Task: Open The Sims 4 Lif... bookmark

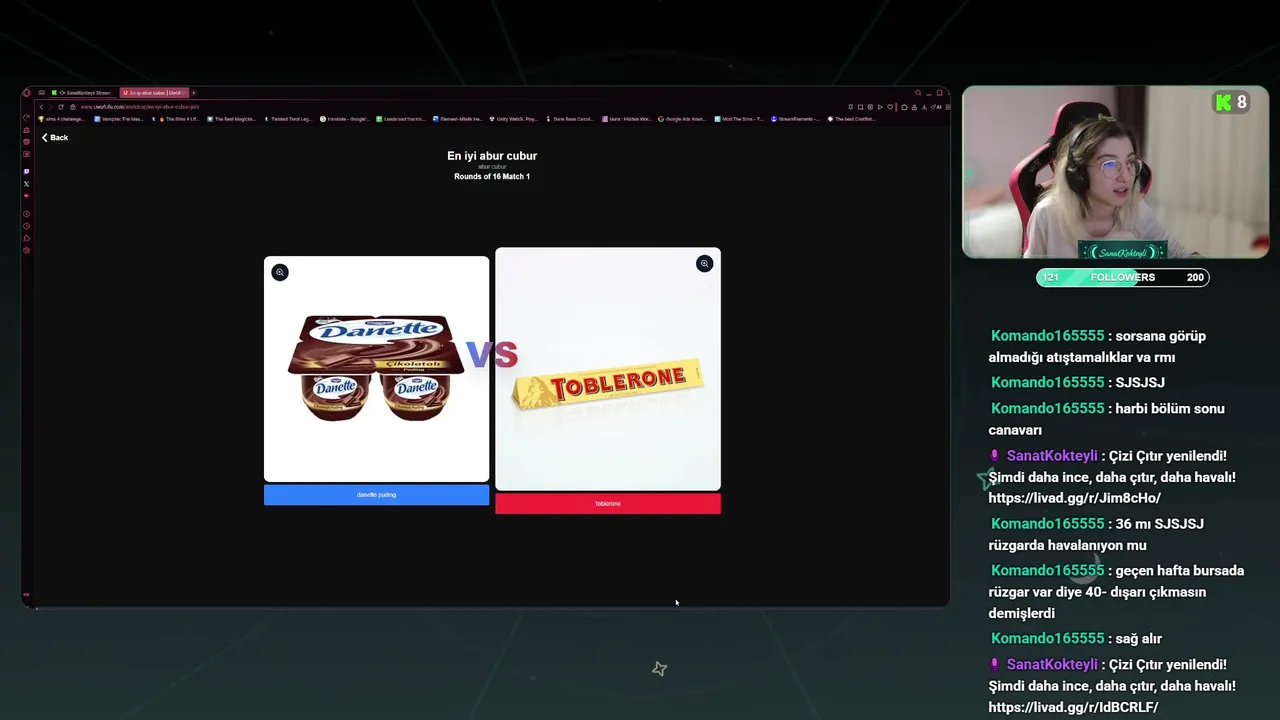Action: pos(176,119)
